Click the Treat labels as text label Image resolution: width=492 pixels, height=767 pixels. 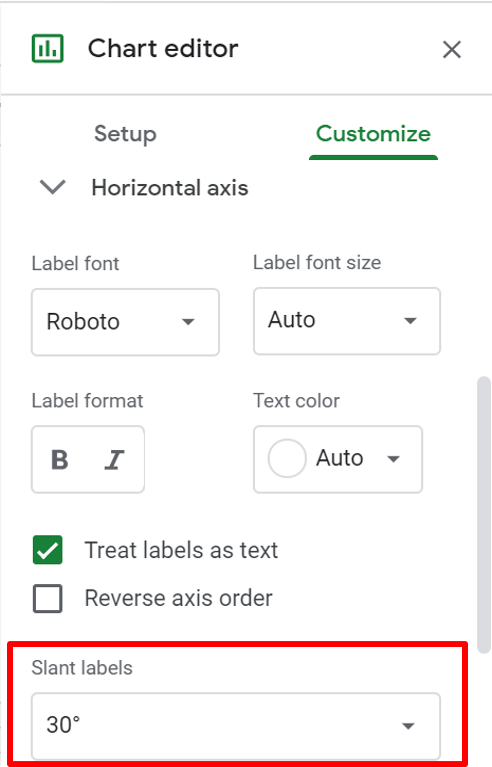tap(181, 550)
